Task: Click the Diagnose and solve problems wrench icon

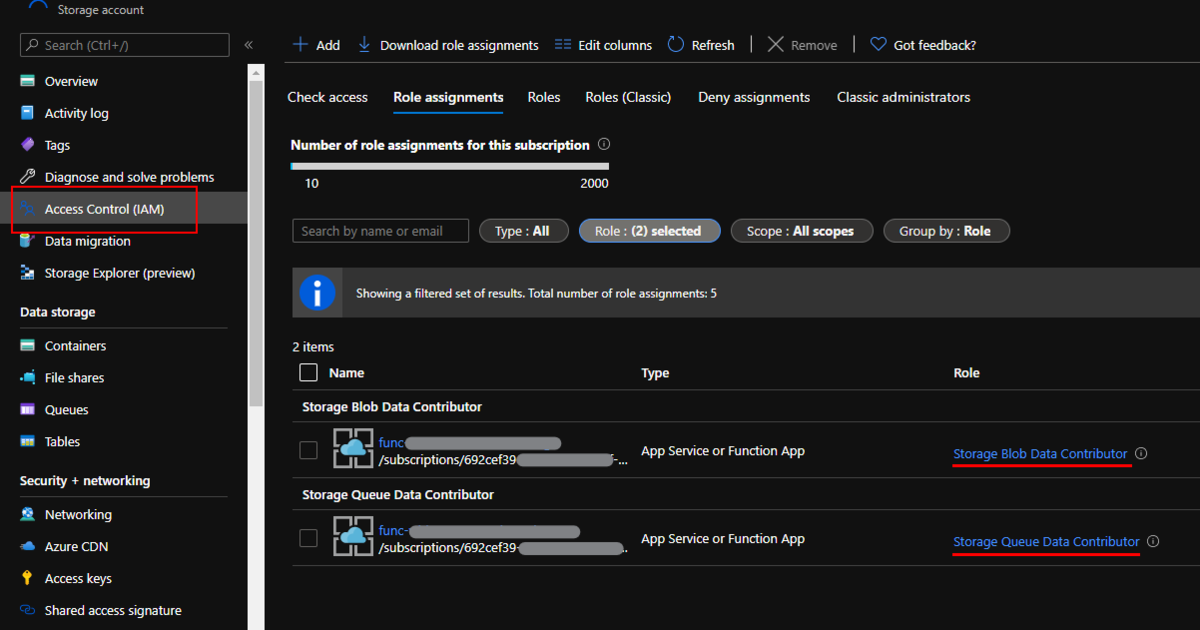Action: [28, 177]
